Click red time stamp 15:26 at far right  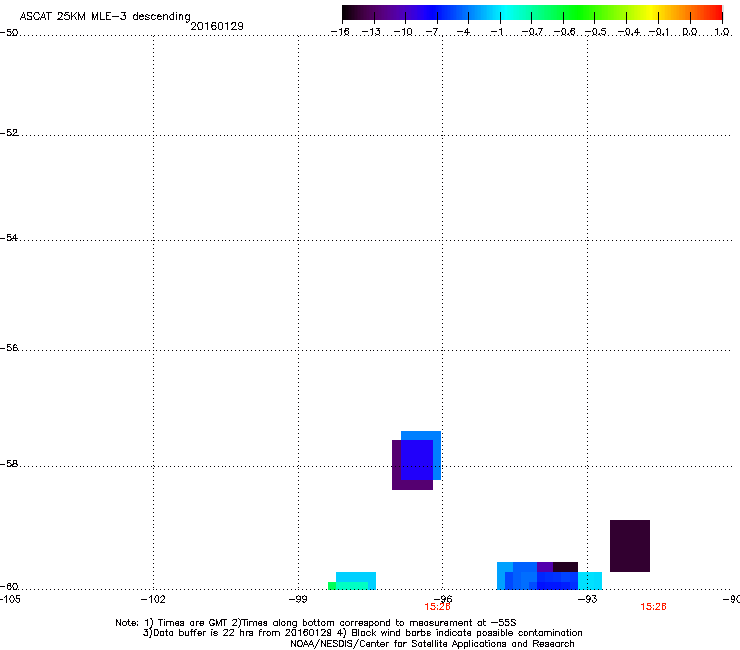(x=653, y=607)
